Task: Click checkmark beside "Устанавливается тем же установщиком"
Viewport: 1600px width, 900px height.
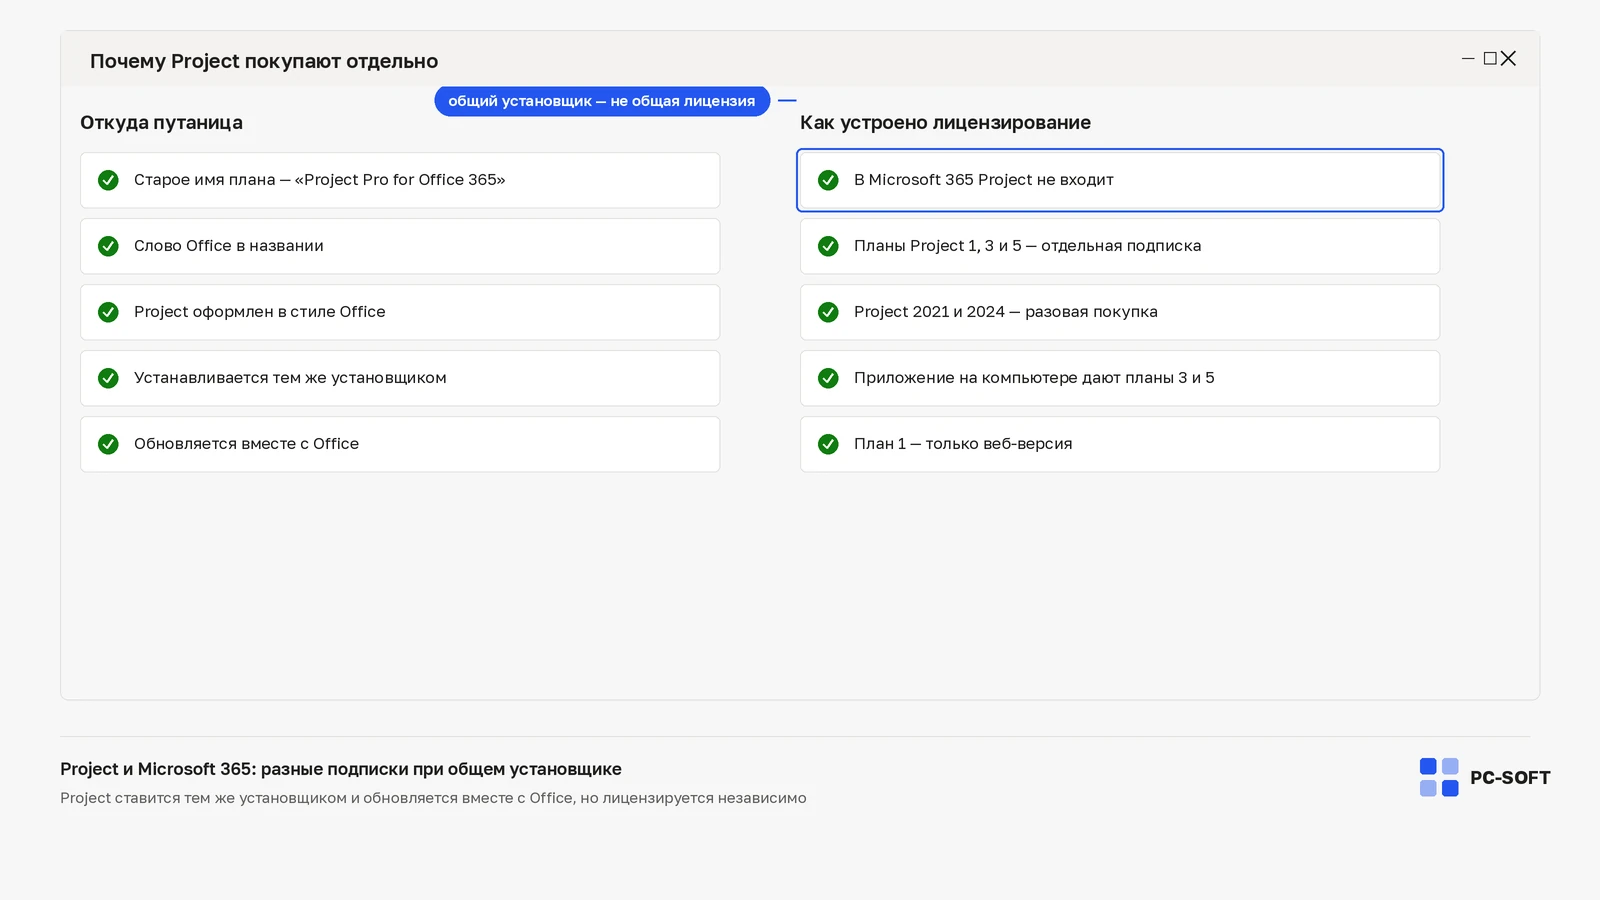Action: tap(108, 378)
